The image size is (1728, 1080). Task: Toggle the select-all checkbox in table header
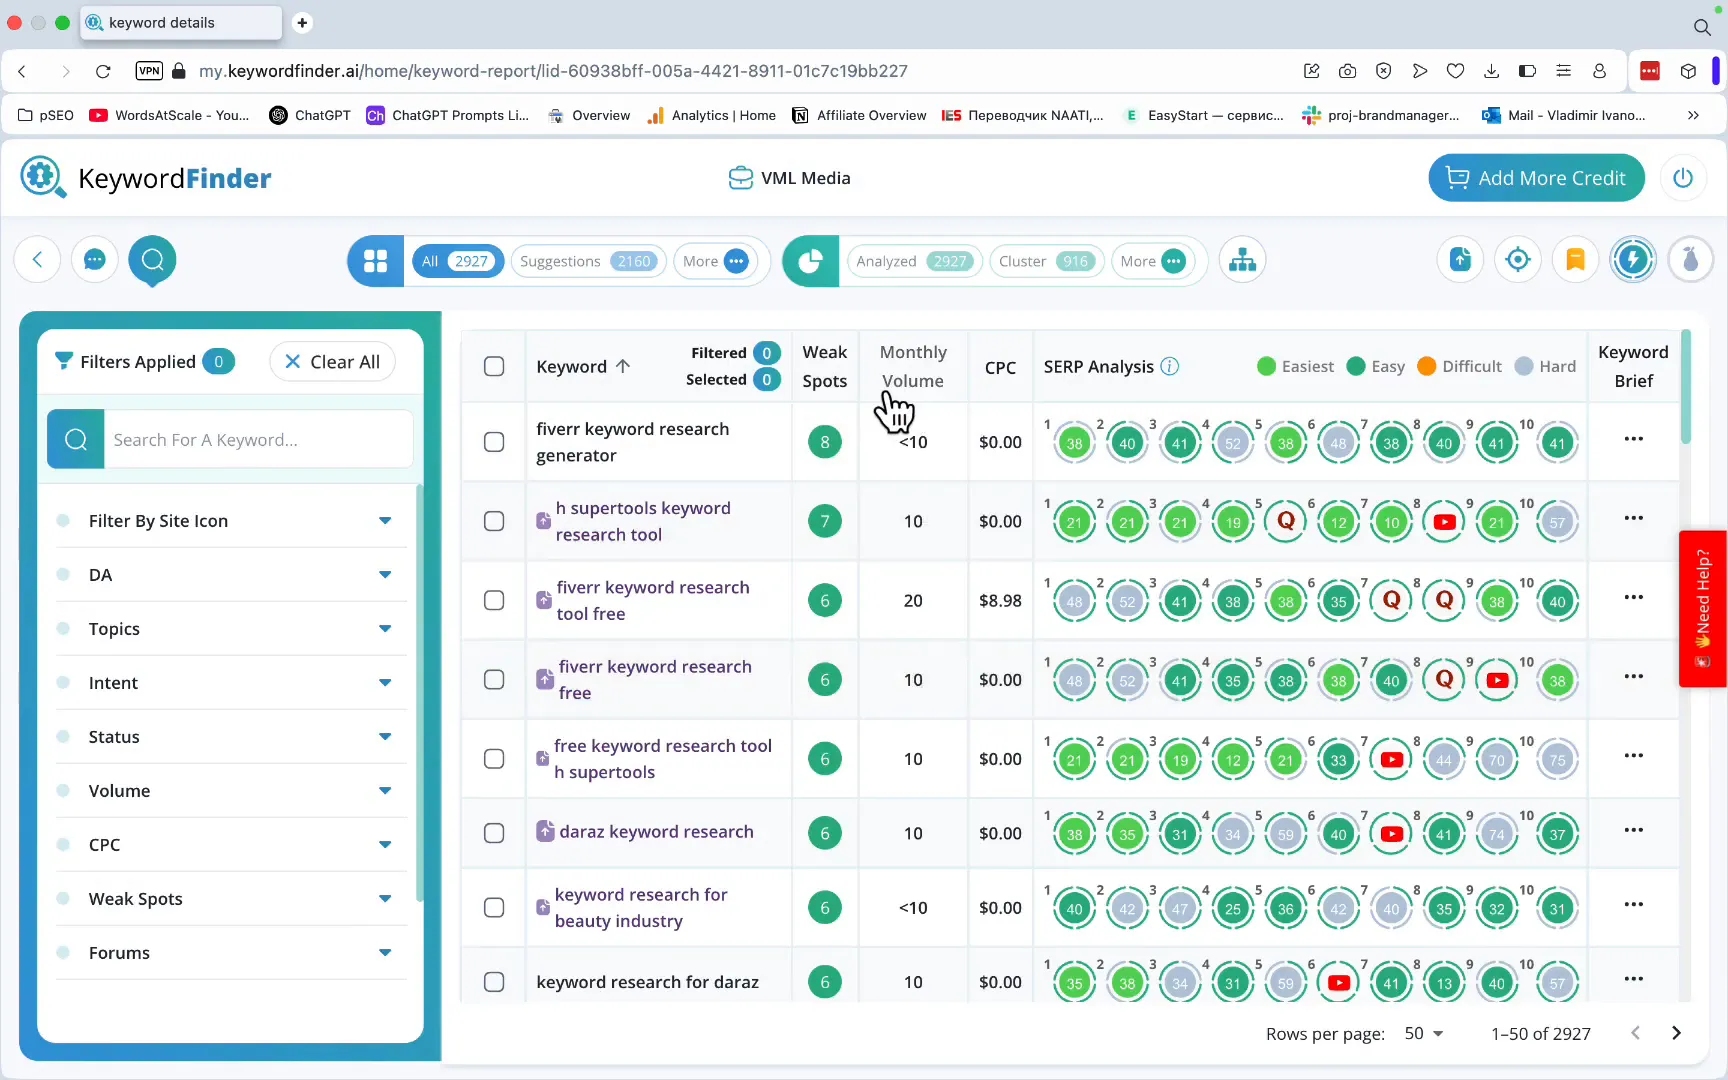(x=494, y=366)
